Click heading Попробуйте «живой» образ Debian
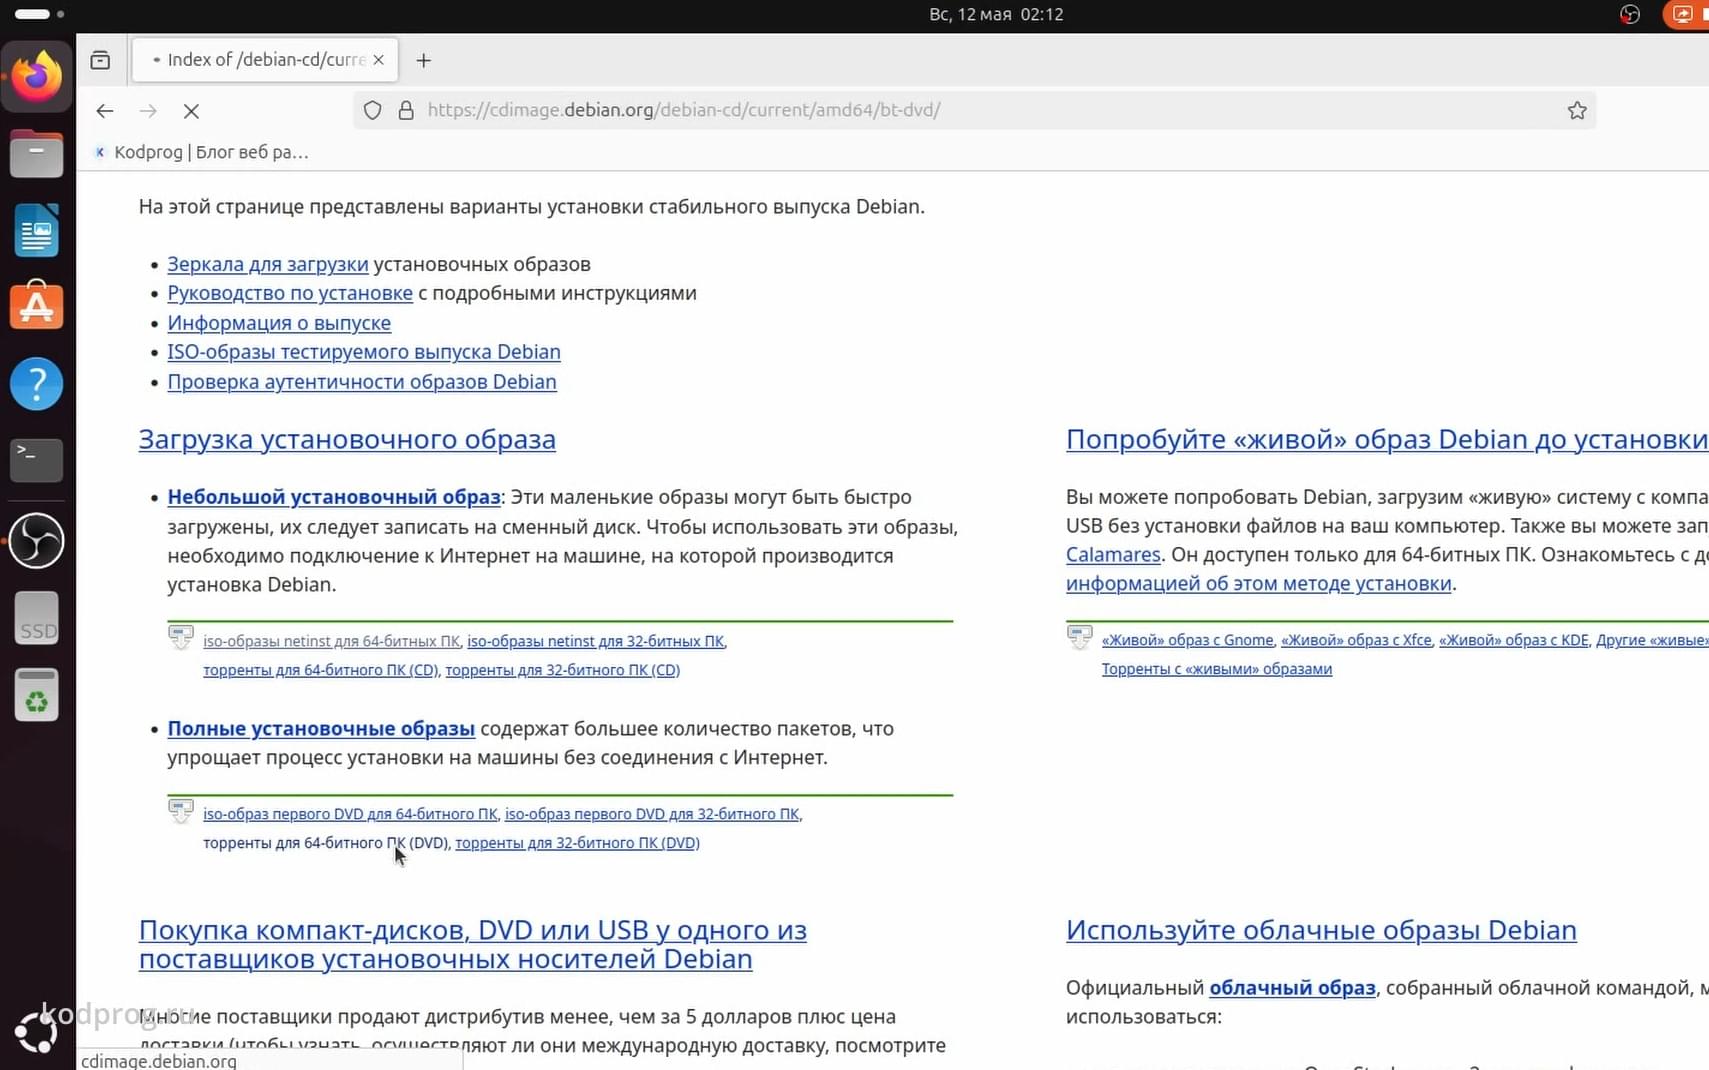 [1387, 439]
